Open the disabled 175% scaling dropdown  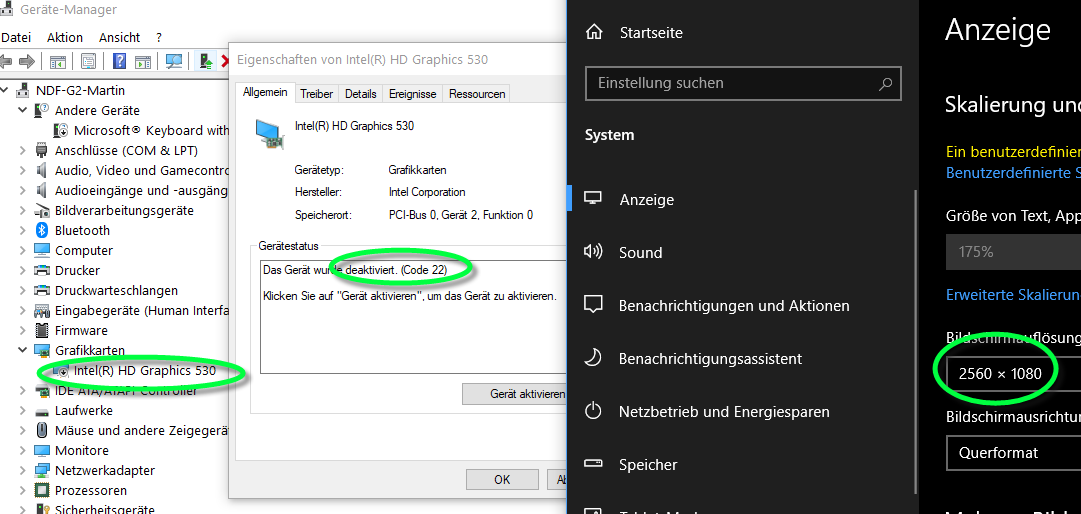[x=1013, y=251]
